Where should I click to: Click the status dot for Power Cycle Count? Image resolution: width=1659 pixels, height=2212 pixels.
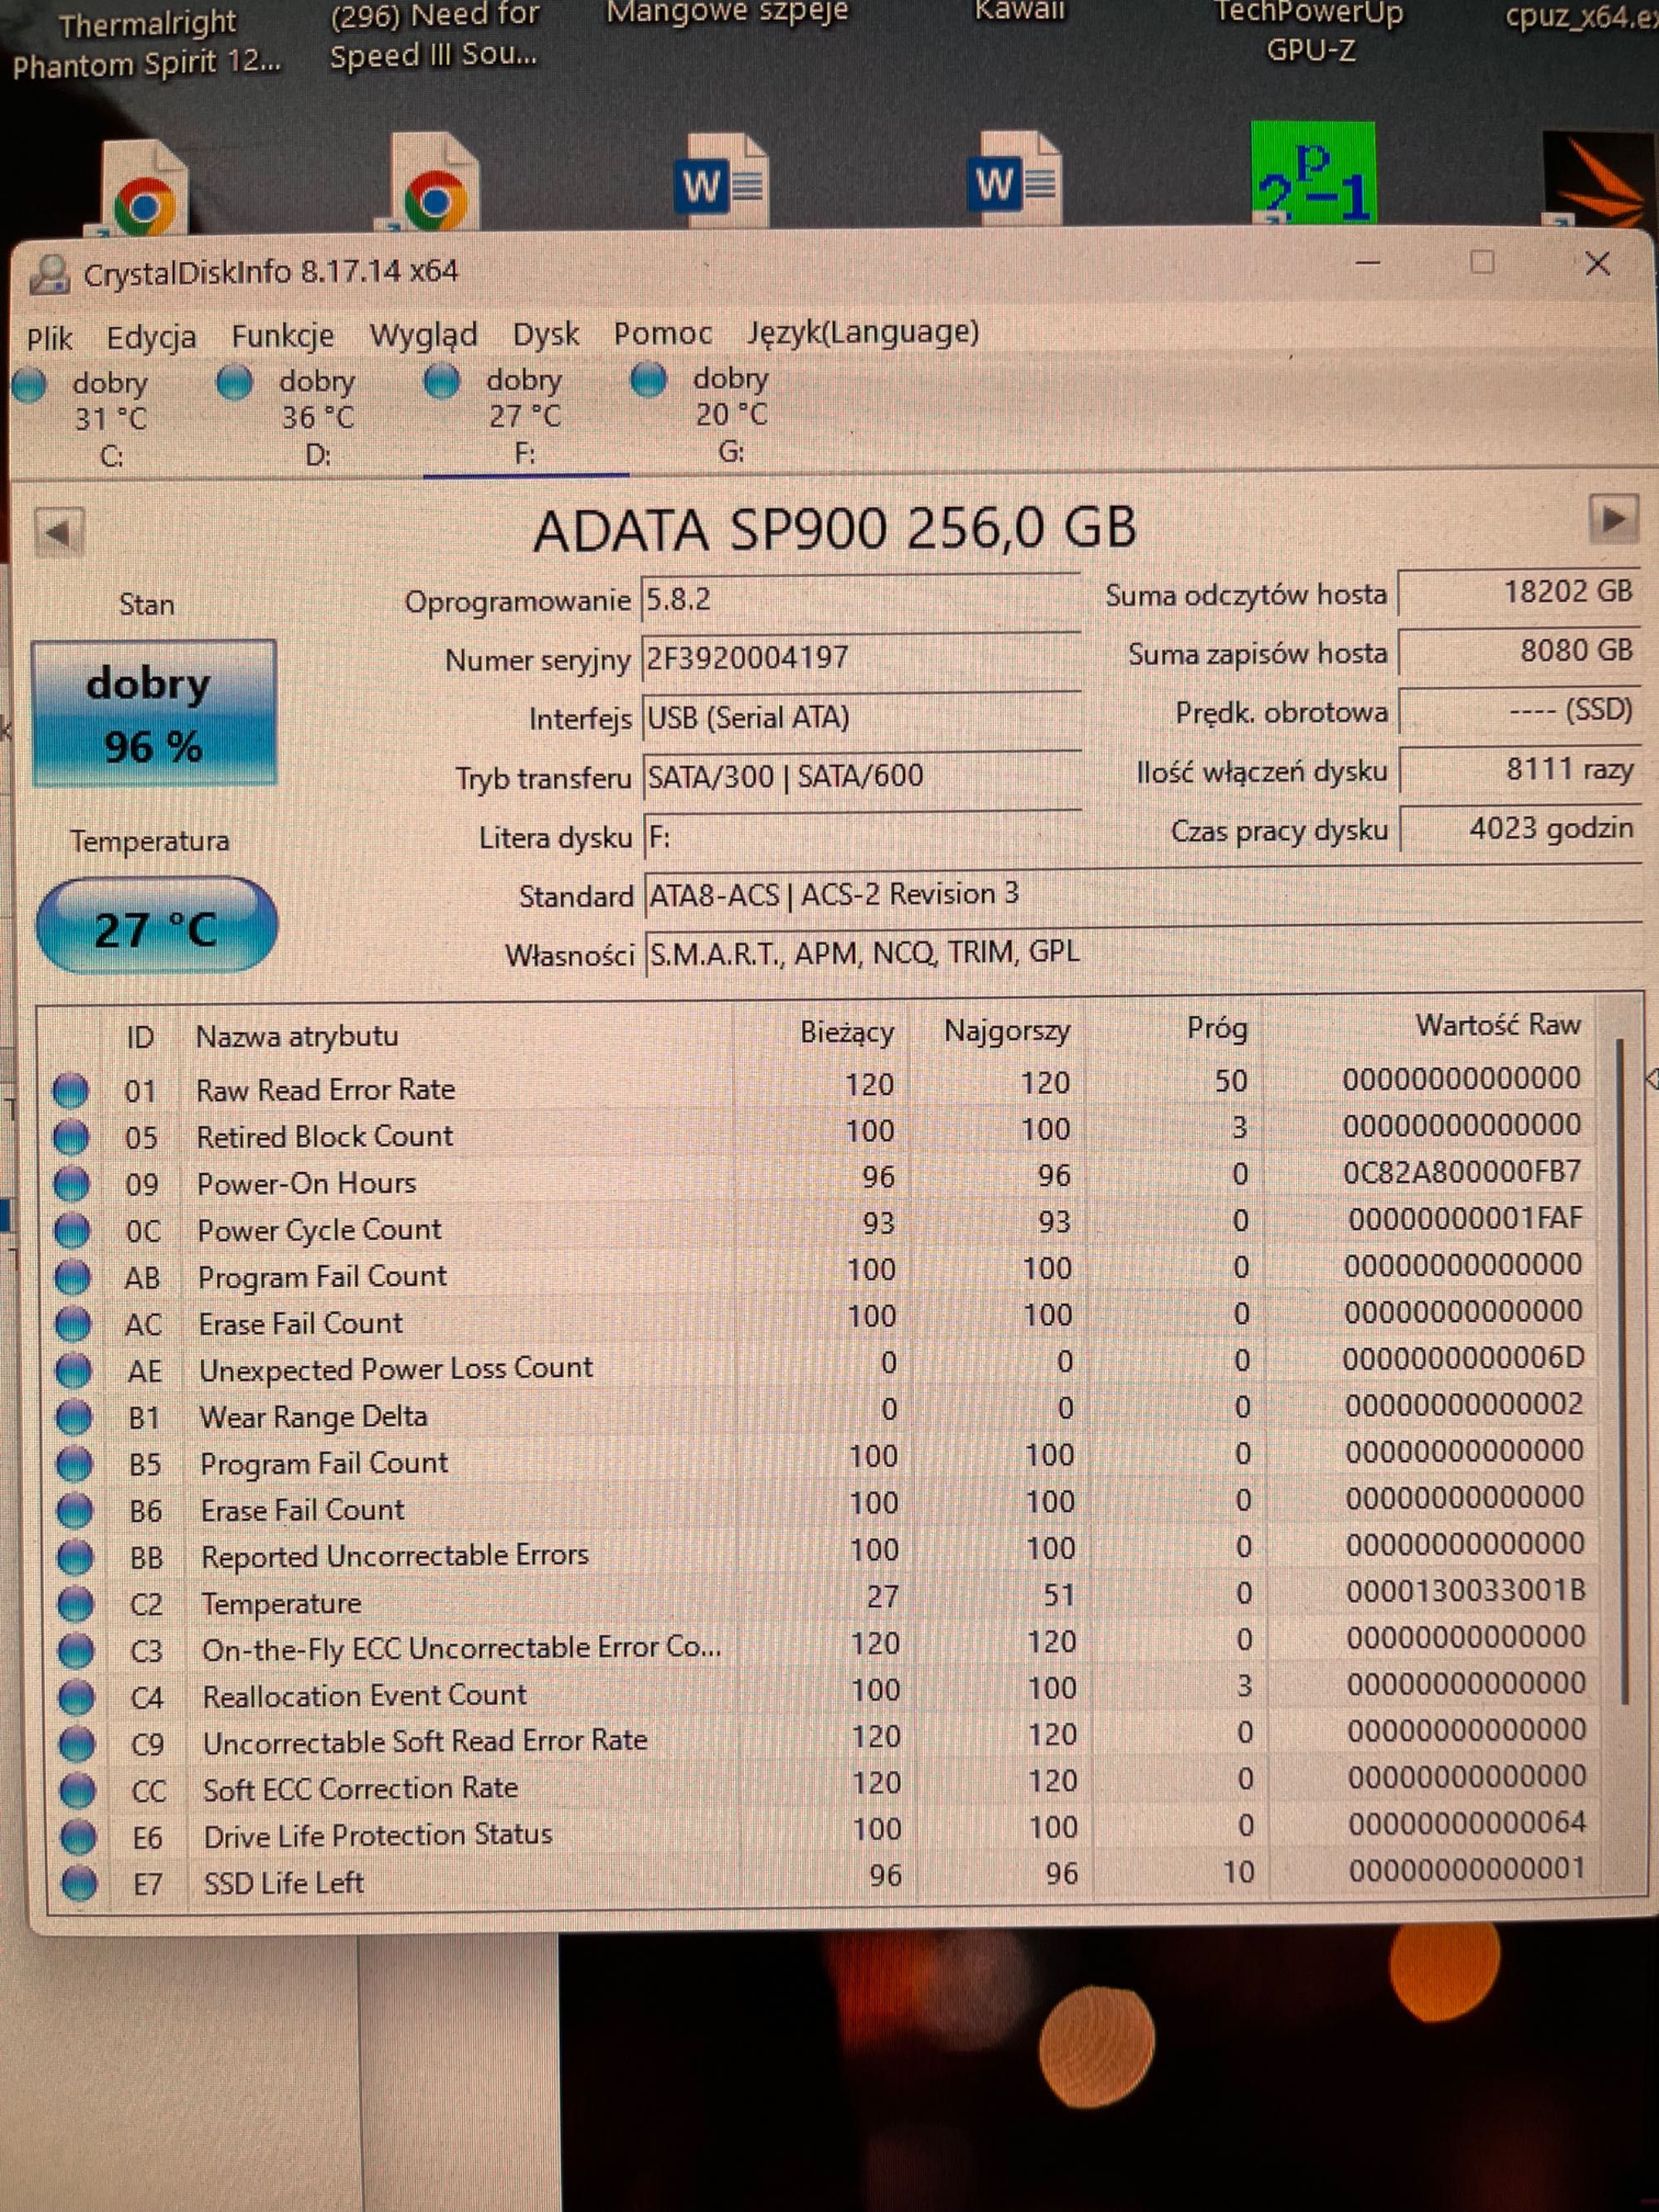click(71, 1231)
